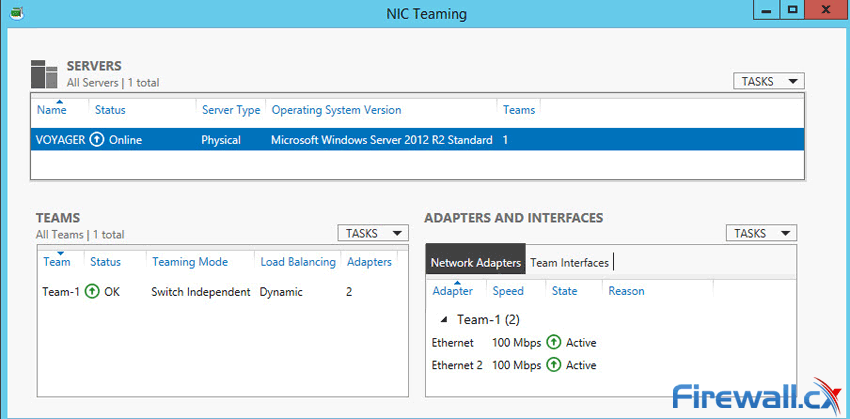Switch to the Team Interfaces tab
The width and height of the screenshot is (850, 419).
coord(569,263)
